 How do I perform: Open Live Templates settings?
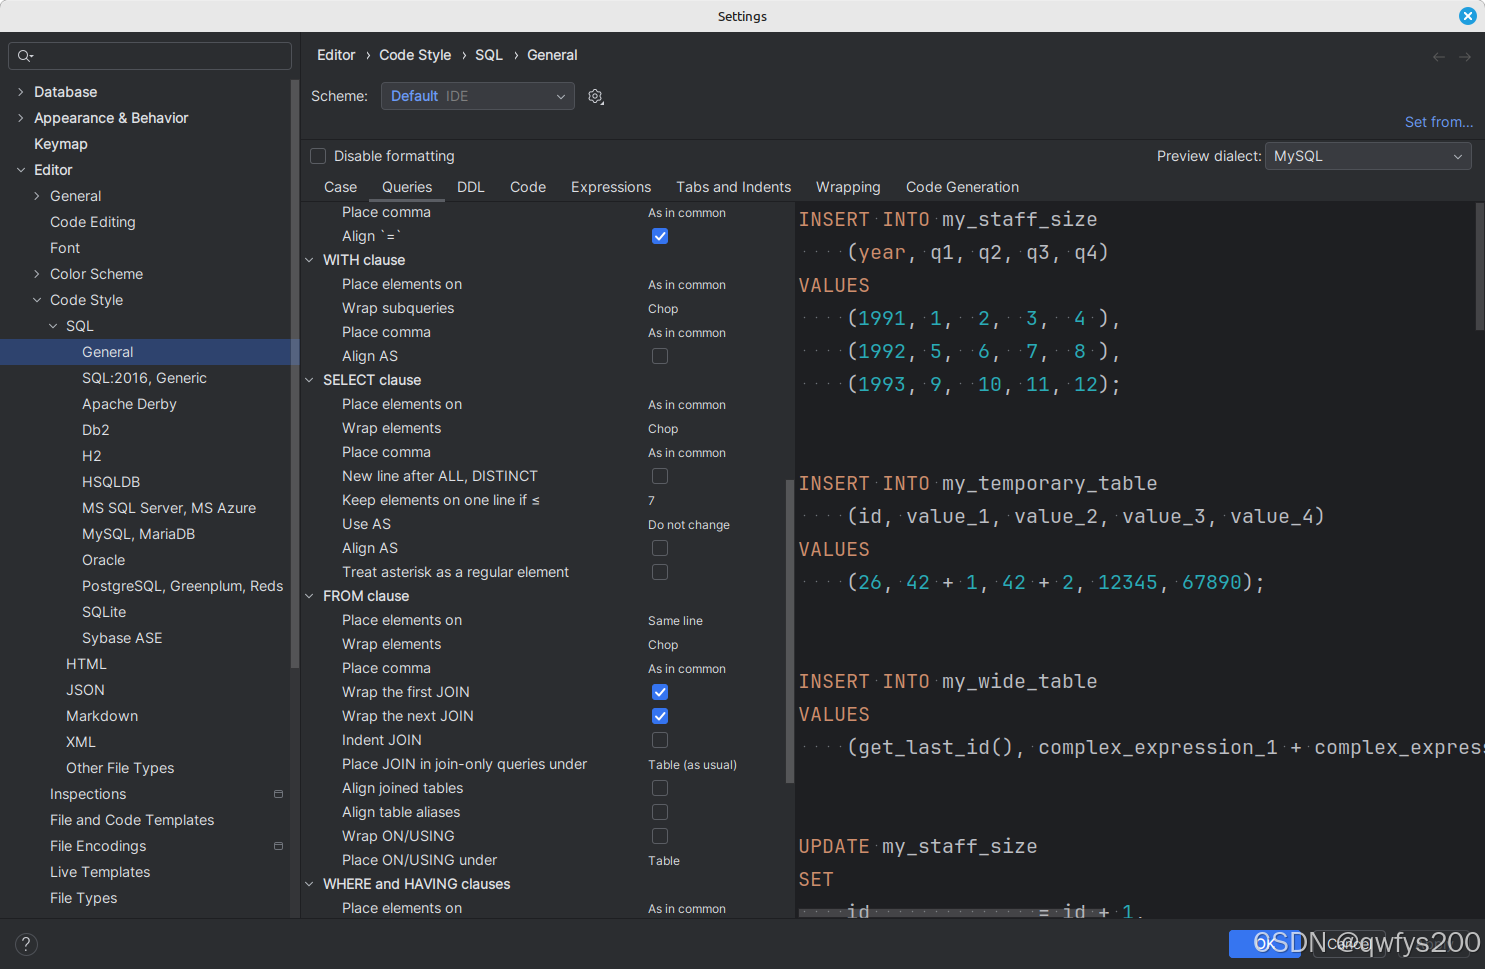[100, 872]
